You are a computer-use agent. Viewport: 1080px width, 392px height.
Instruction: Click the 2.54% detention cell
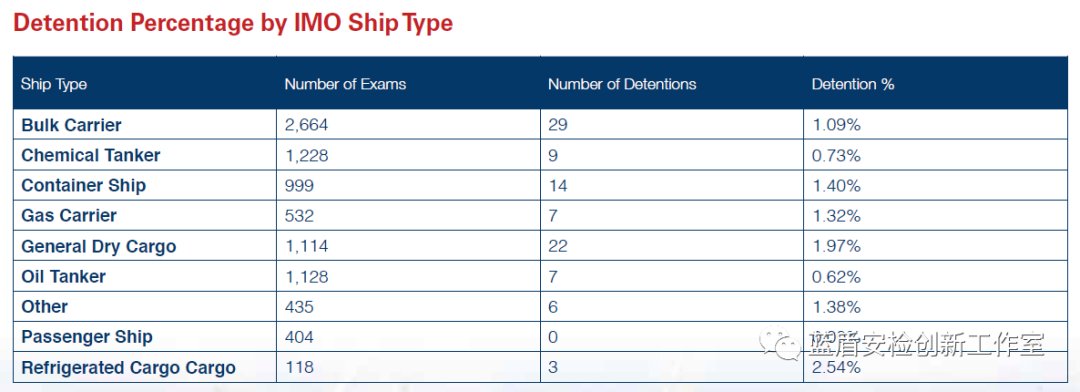(935, 368)
